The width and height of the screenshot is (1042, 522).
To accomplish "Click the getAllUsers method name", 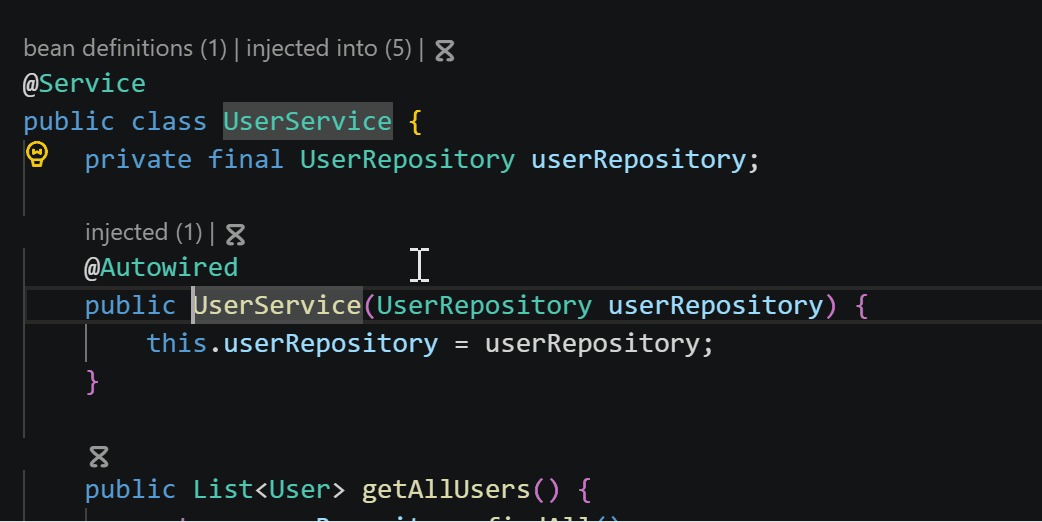I will pyautogui.click(x=445, y=490).
